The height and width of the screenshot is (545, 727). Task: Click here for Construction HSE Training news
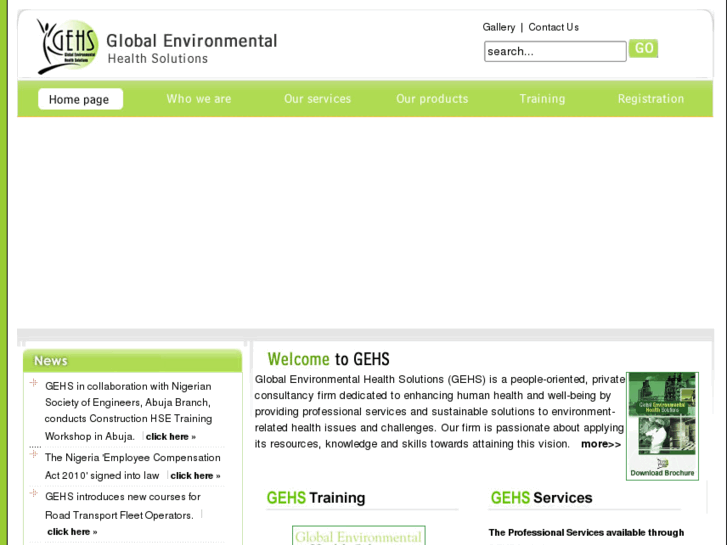click(171, 436)
